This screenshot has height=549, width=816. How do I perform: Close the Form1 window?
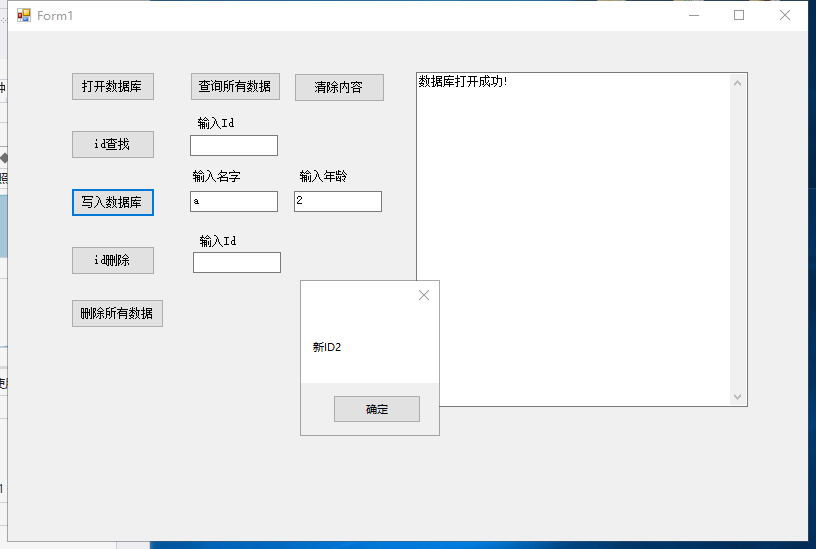click(x=785, y=15)
